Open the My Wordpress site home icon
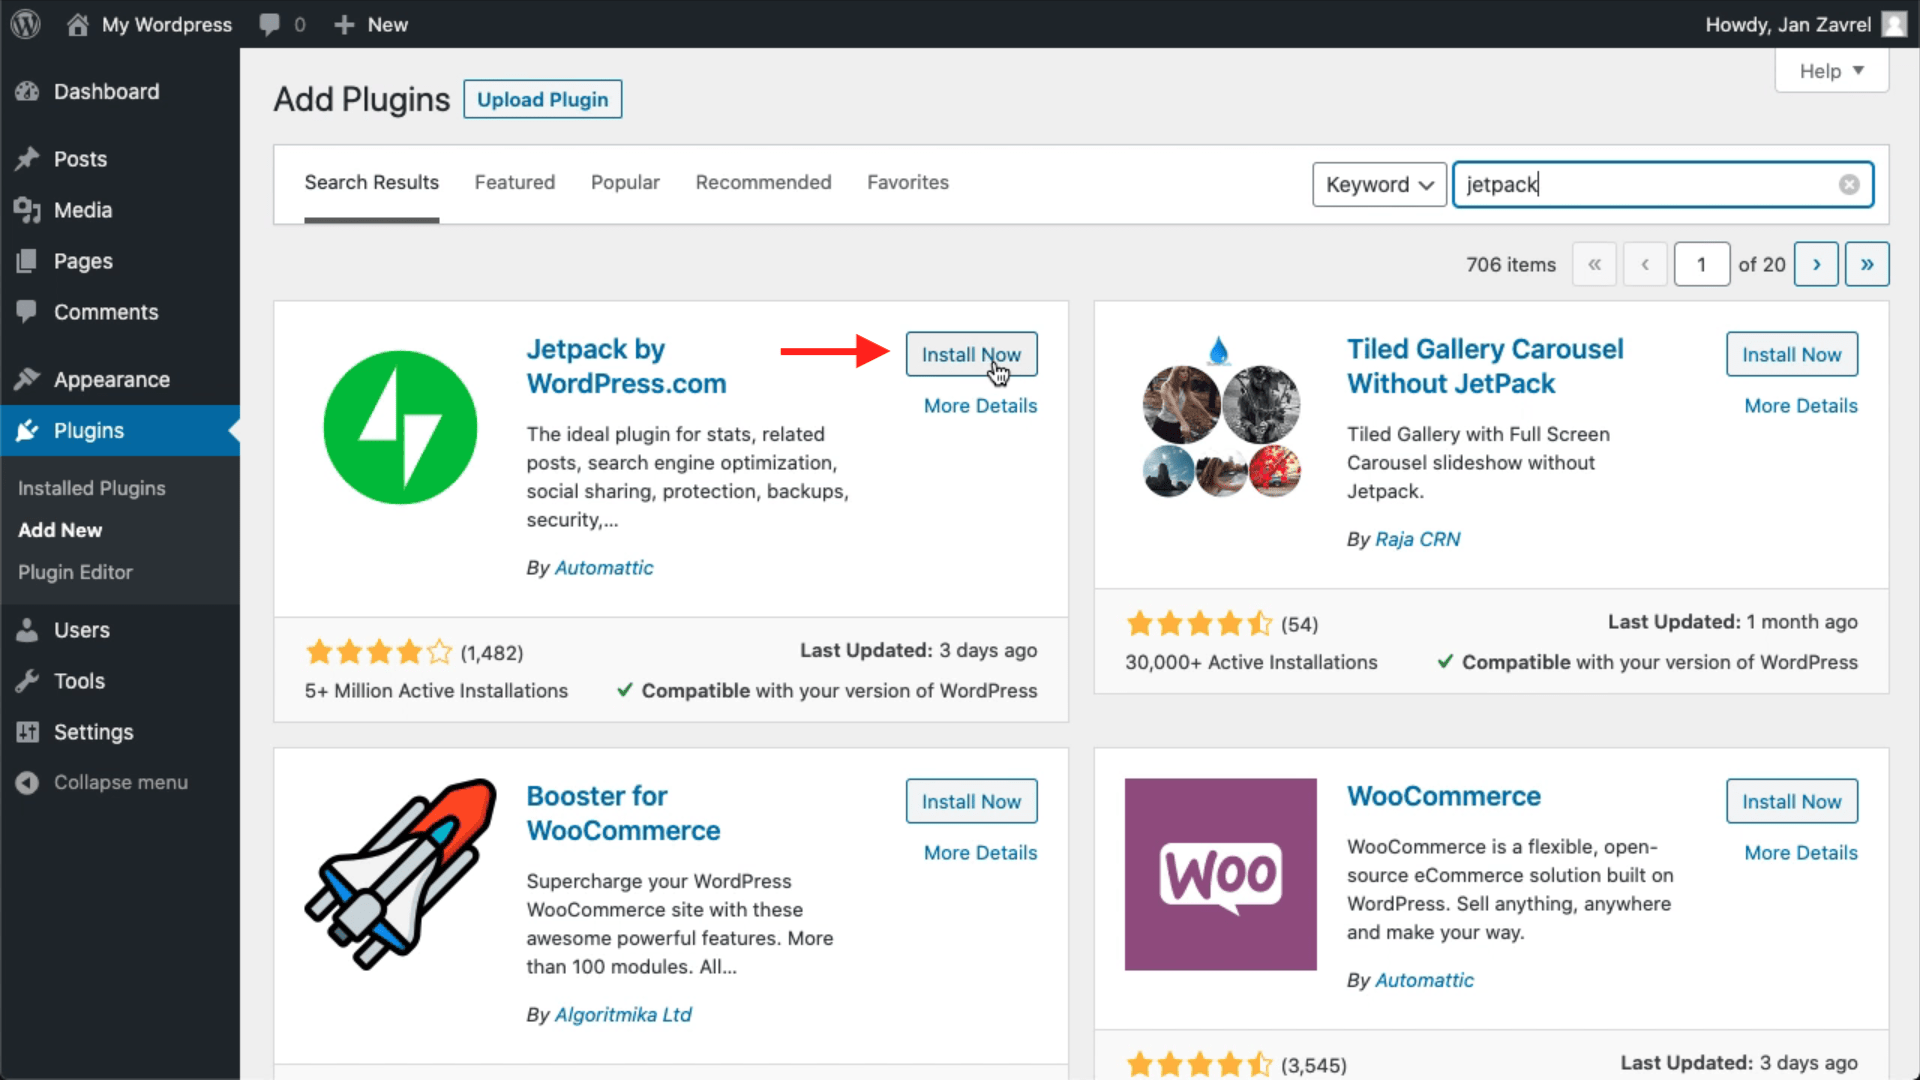Screen dimensions: 1920x1080 tap(78, 24)
